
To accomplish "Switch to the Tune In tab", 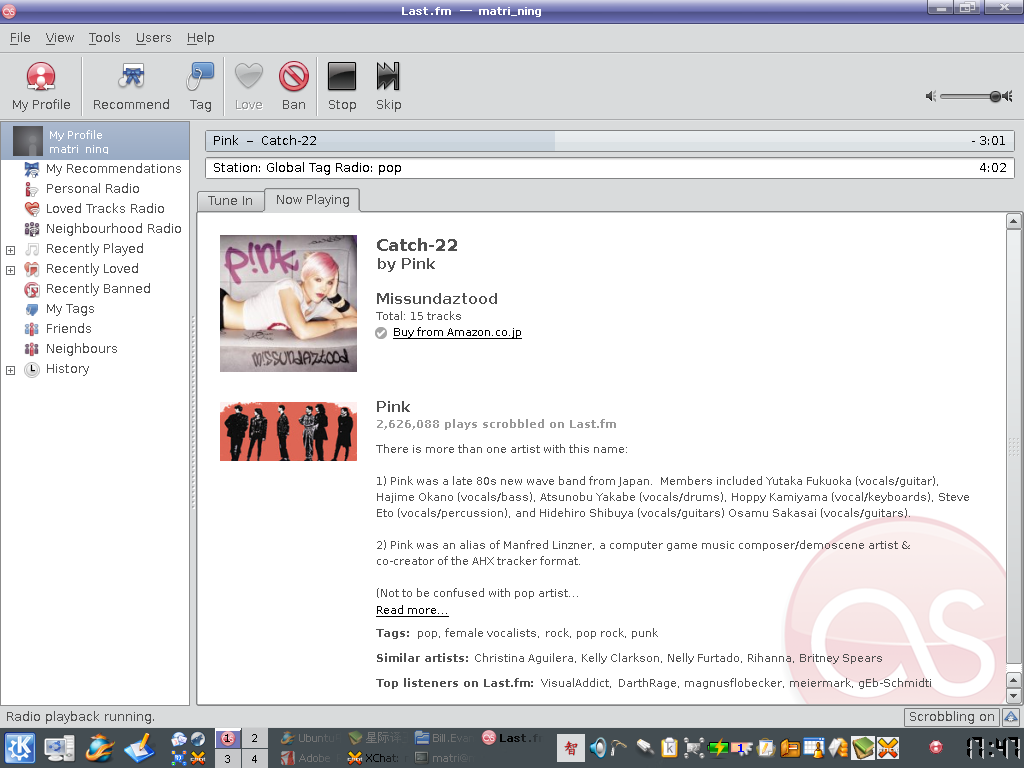I will click(230, 200).
